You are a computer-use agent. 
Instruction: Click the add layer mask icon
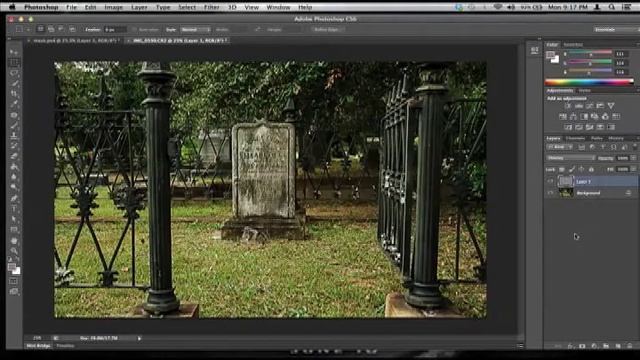pos(582,346)
